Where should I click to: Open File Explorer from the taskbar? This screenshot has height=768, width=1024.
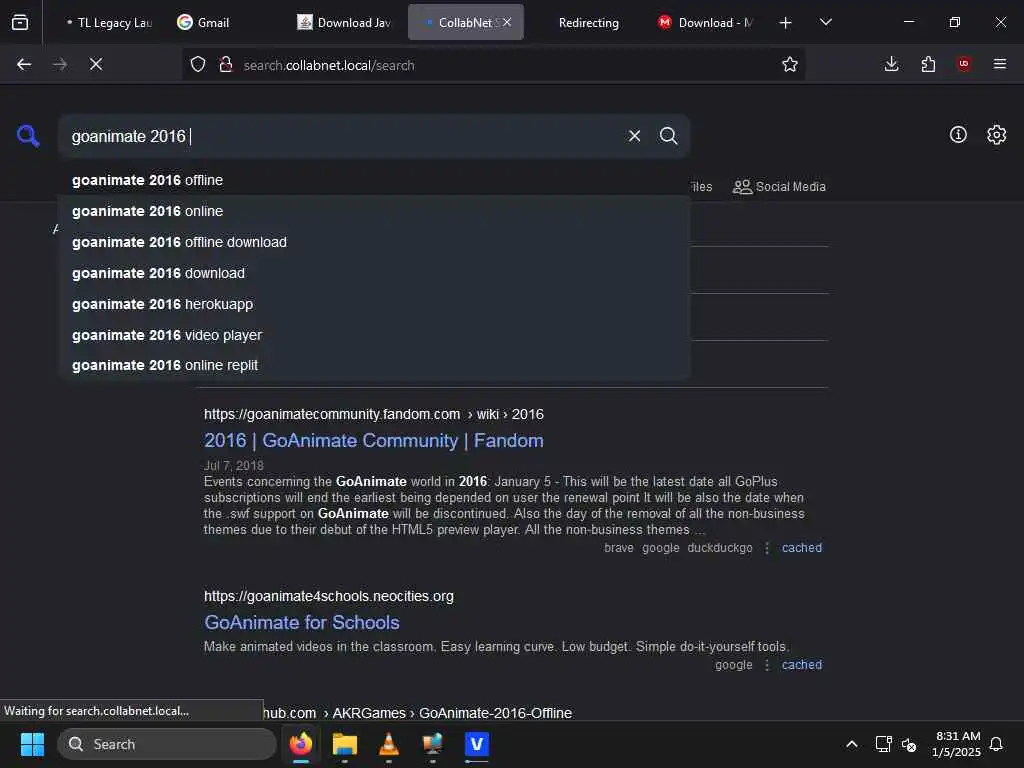(345, 744)
